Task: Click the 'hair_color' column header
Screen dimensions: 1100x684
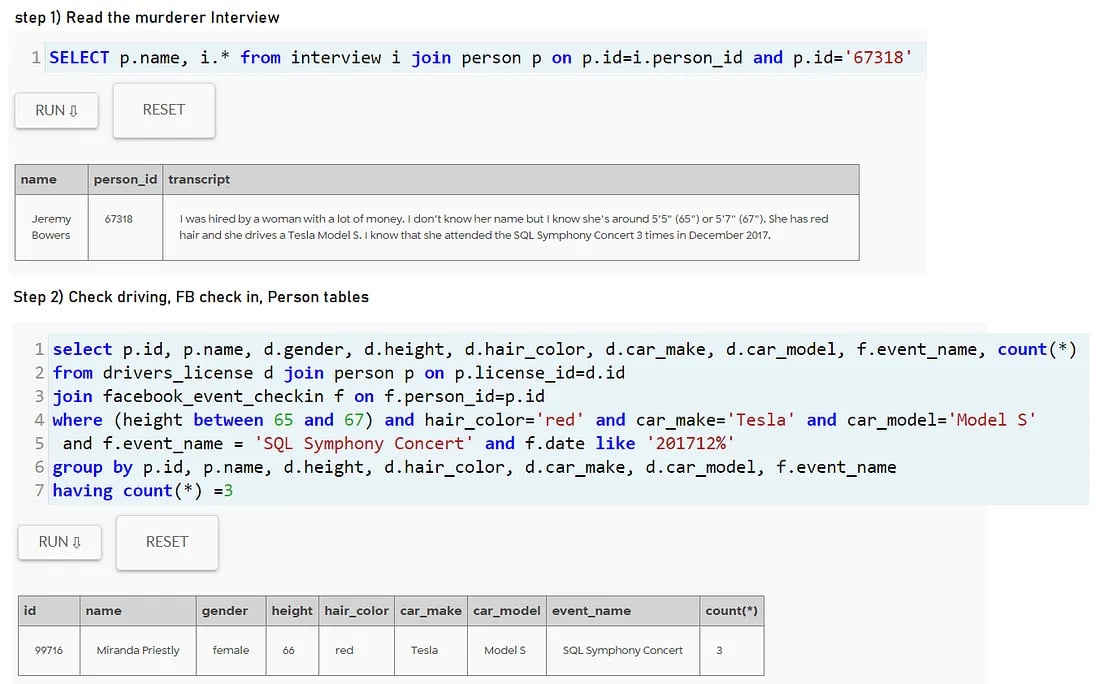Action: coord(356,611)
